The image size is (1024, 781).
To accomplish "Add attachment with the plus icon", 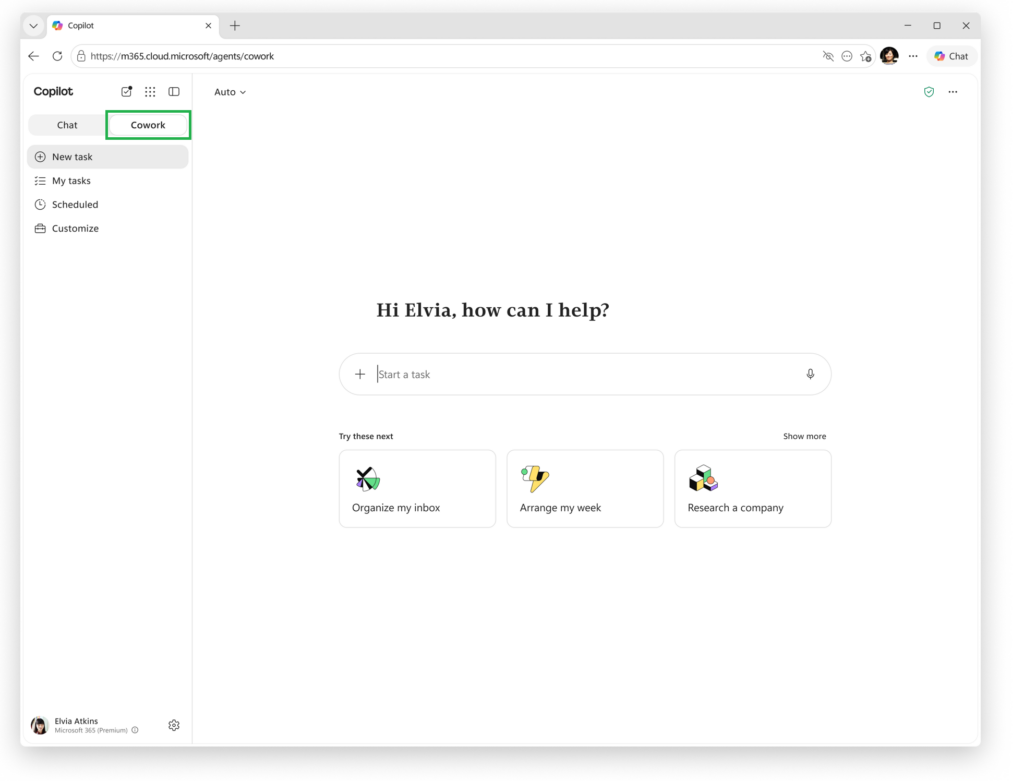I will coord(360,374).
